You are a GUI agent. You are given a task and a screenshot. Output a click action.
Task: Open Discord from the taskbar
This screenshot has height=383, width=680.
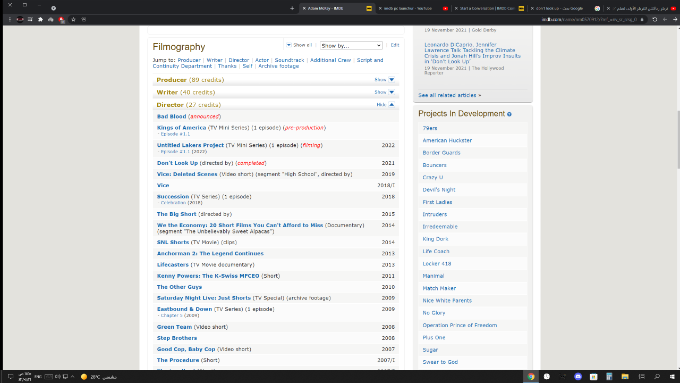578,376
